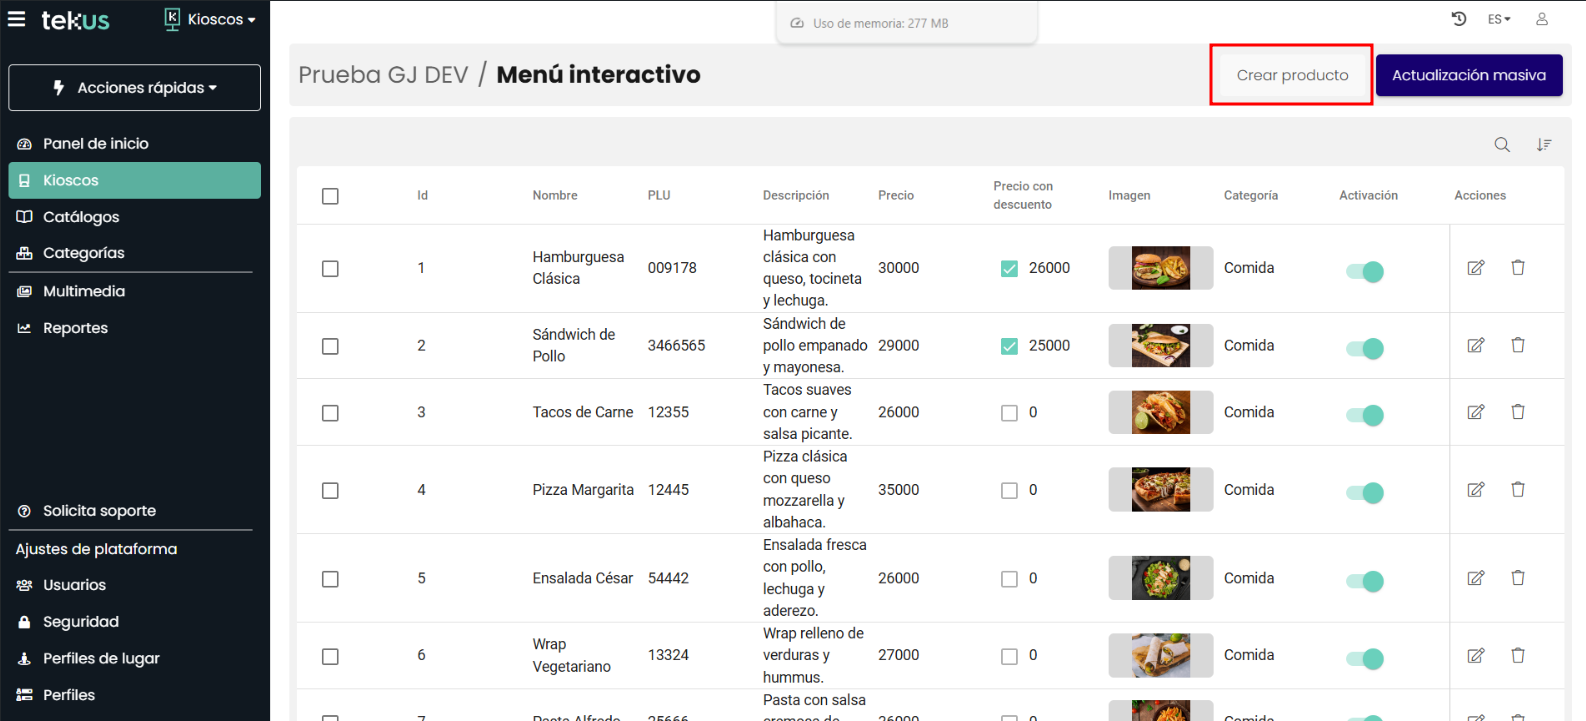Disable activation toggle for Tacos de Carne

(x=1365, y=414)
